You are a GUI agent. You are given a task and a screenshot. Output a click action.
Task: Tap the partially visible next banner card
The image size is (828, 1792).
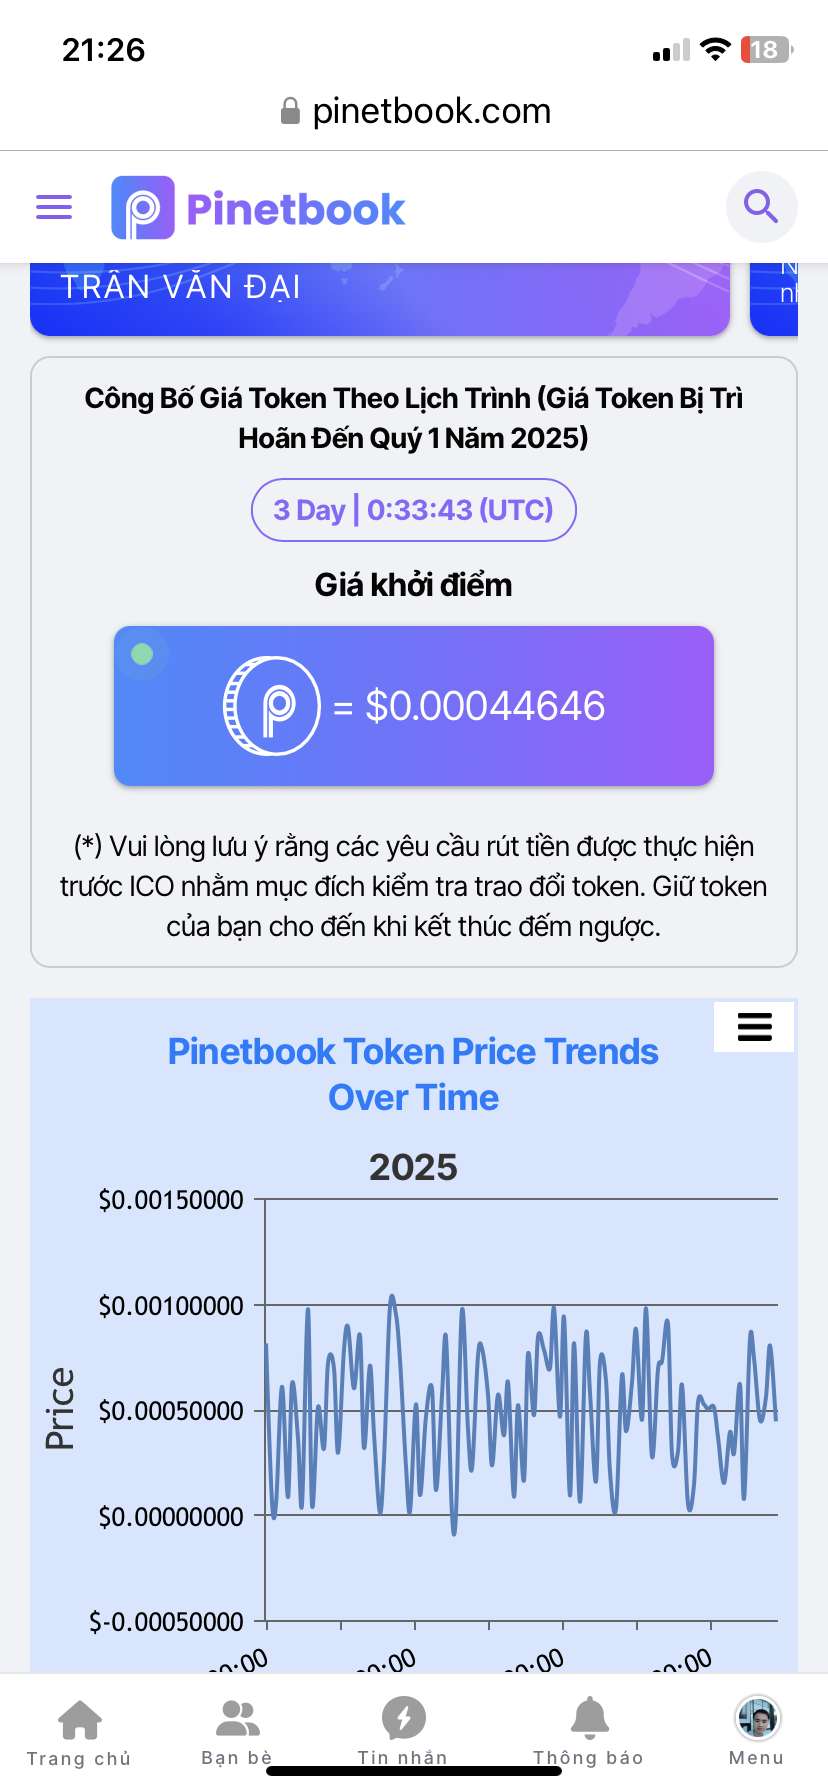tap(775, 298)
